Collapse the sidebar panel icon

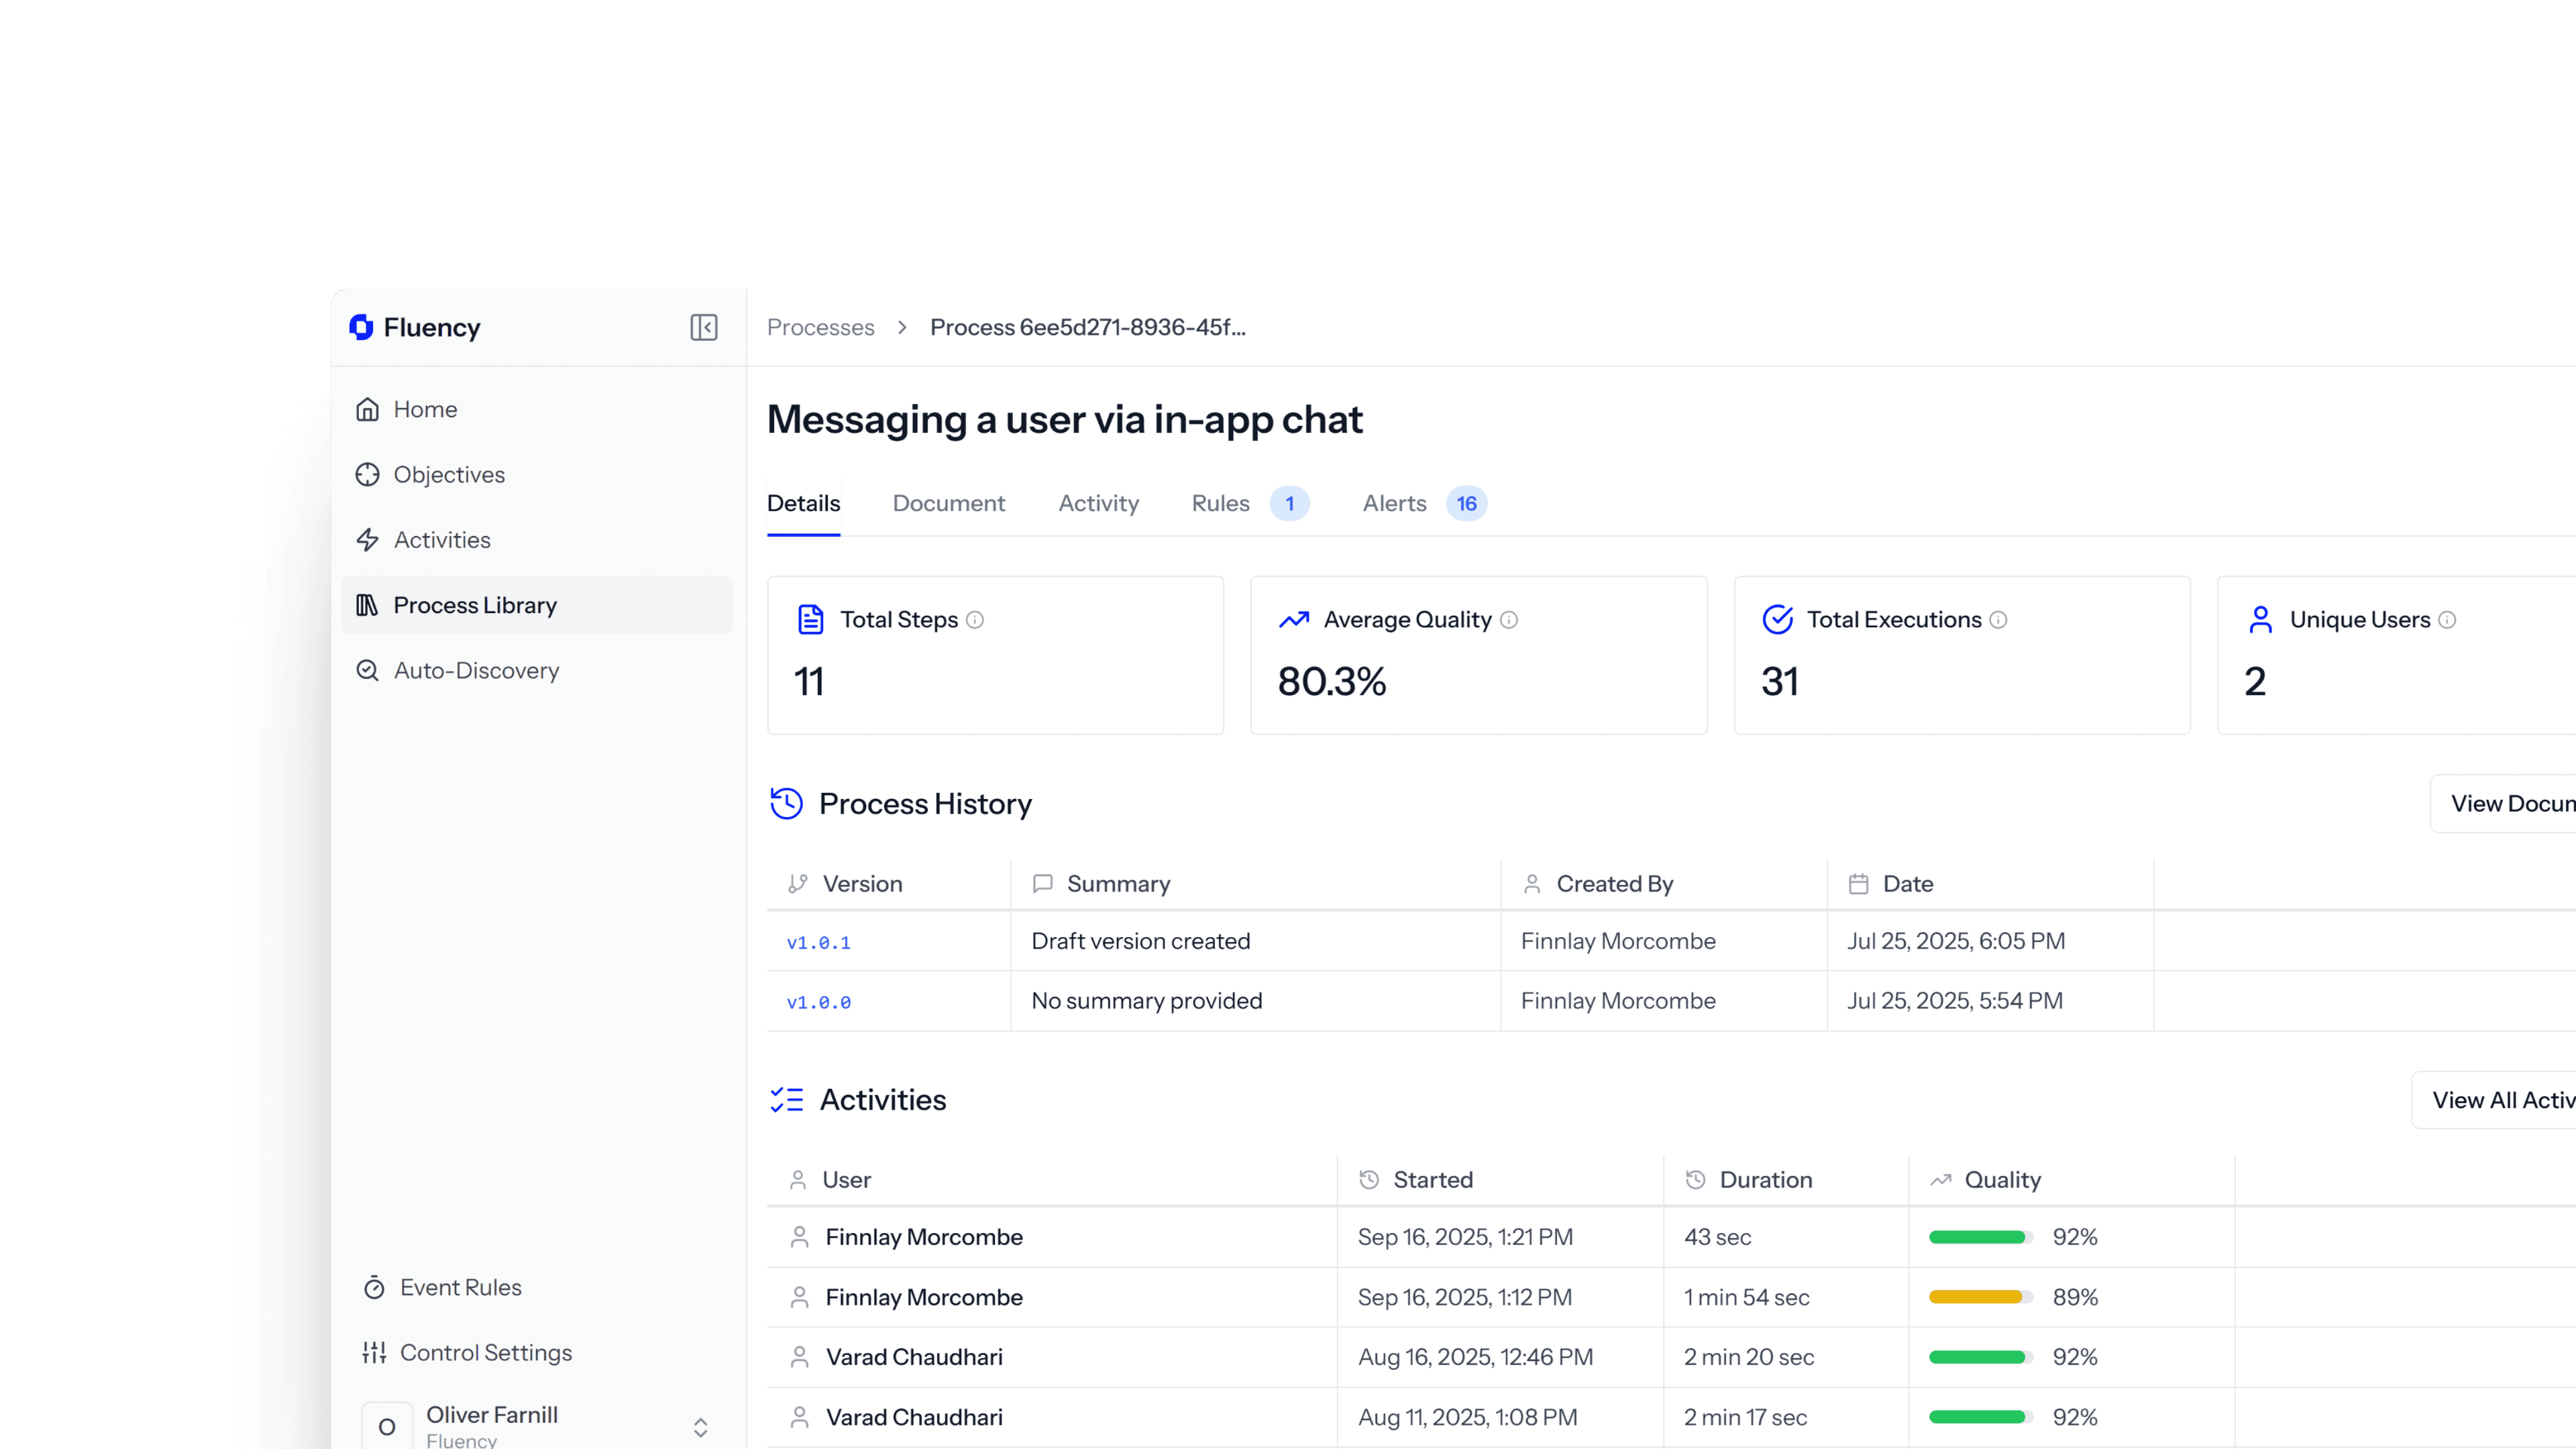703,327
